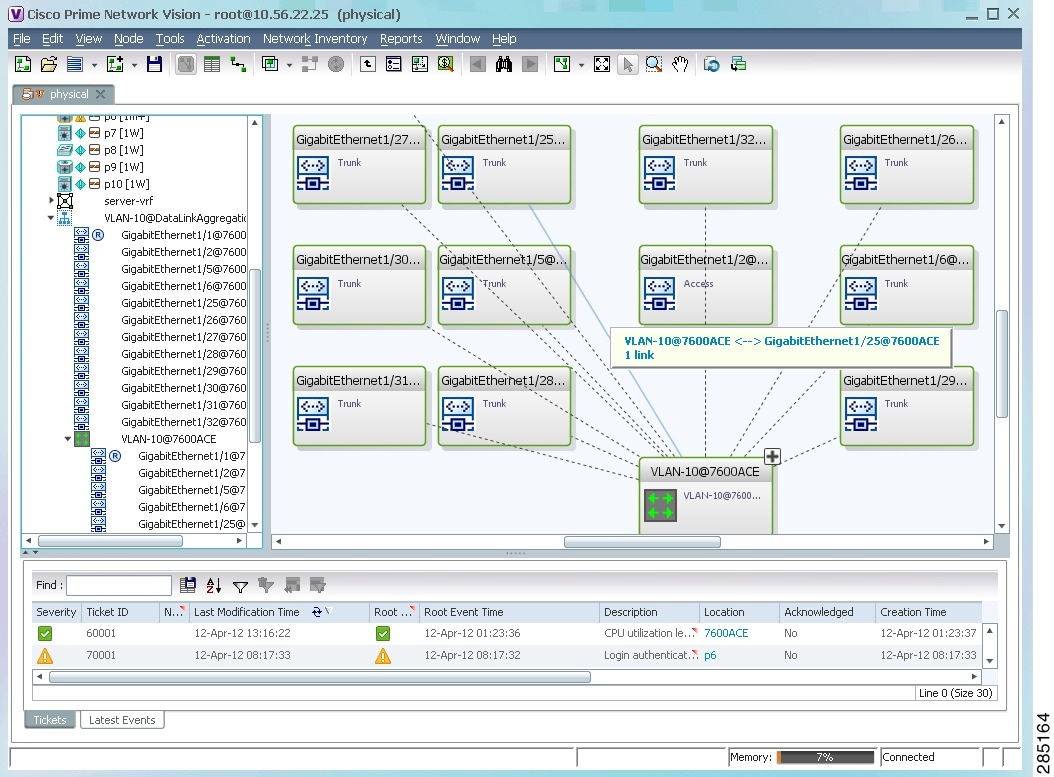Sort by Severity column header
The width and height of the screenshot is (1054, 777).
pos(56,612)
